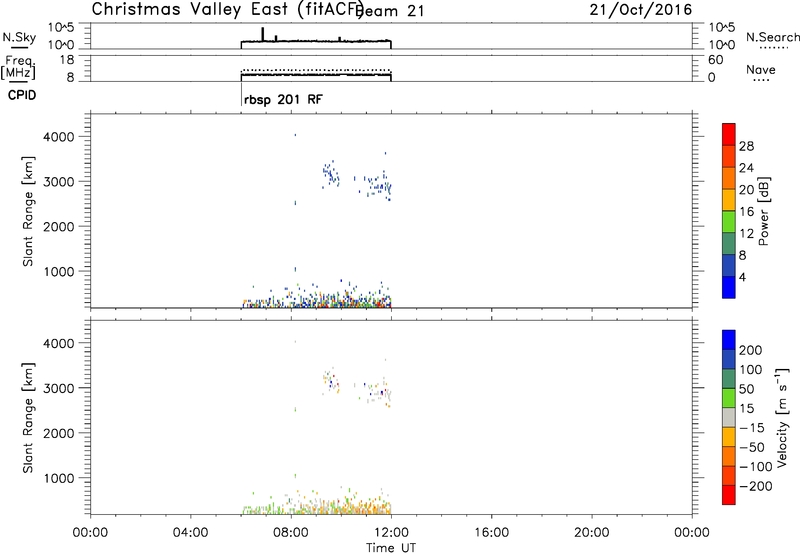Click the 'Beam 21' label
800x554 pixels.
click(x=391, y=11)
